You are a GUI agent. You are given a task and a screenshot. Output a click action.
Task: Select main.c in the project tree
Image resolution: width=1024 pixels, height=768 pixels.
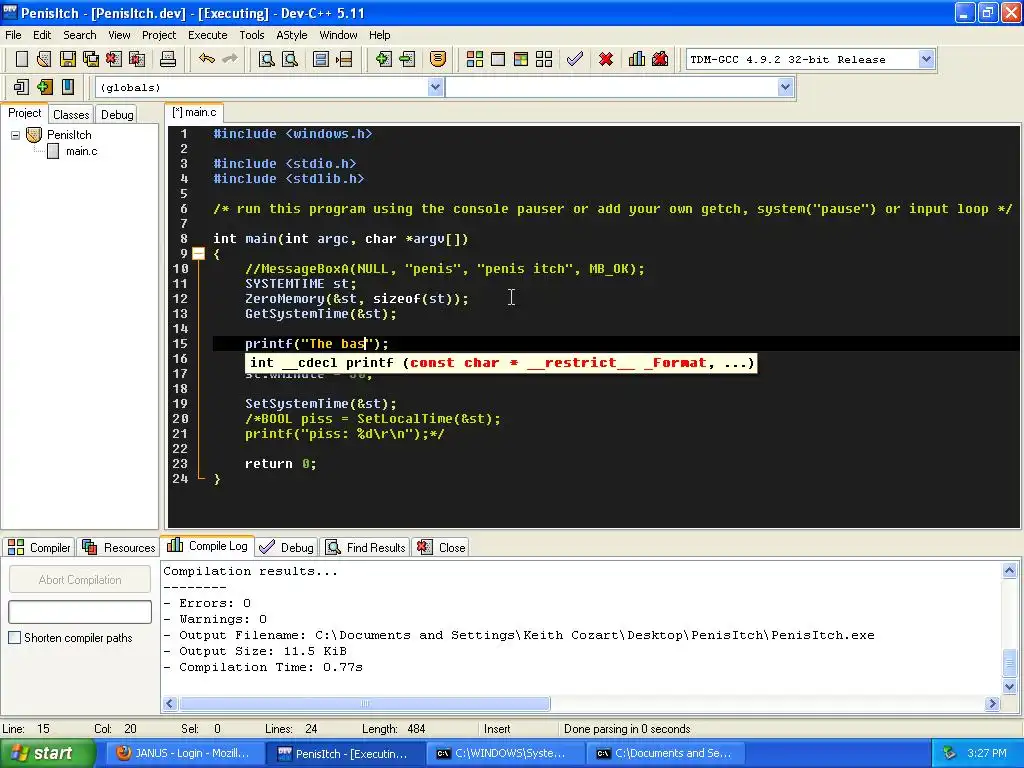click(x=82, y=152)
